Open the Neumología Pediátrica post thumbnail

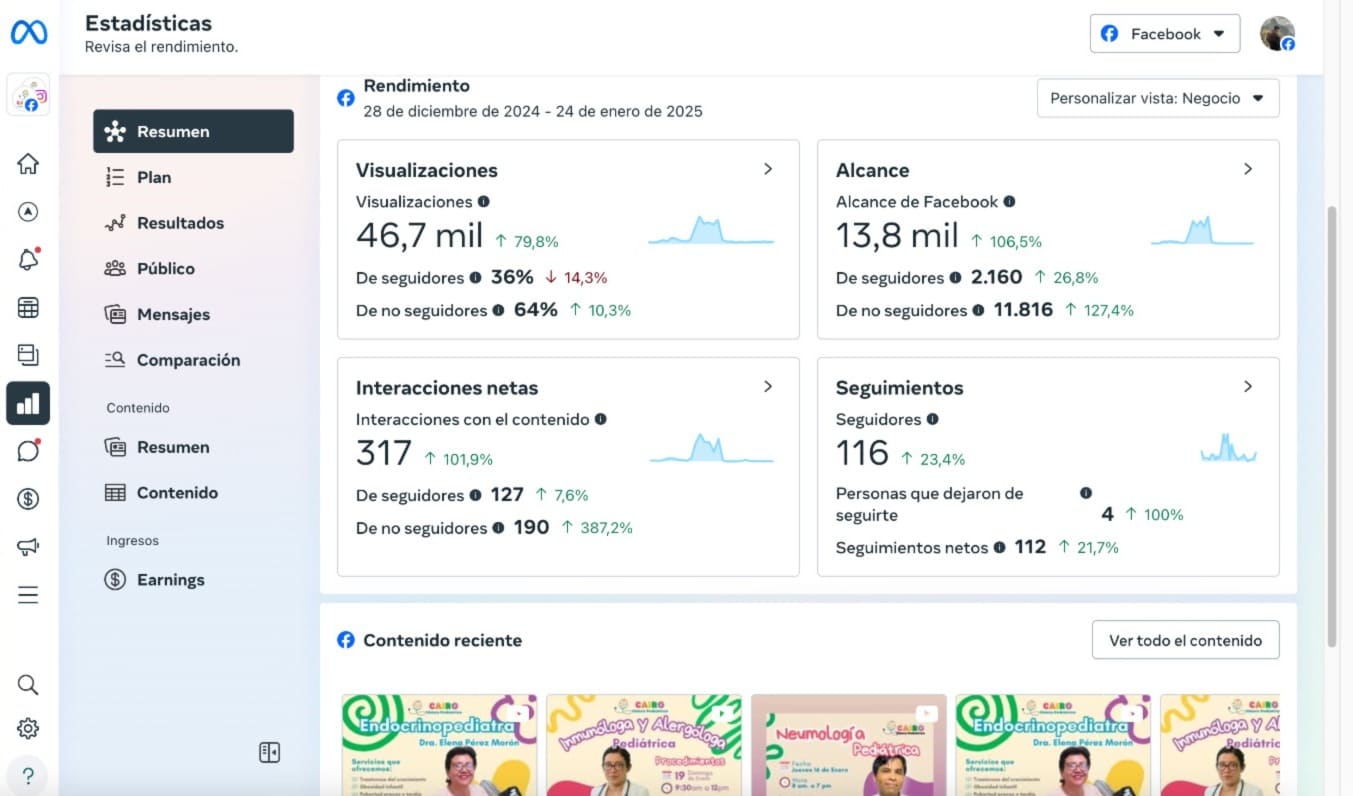pyautogui.click(x=848, y=745)
